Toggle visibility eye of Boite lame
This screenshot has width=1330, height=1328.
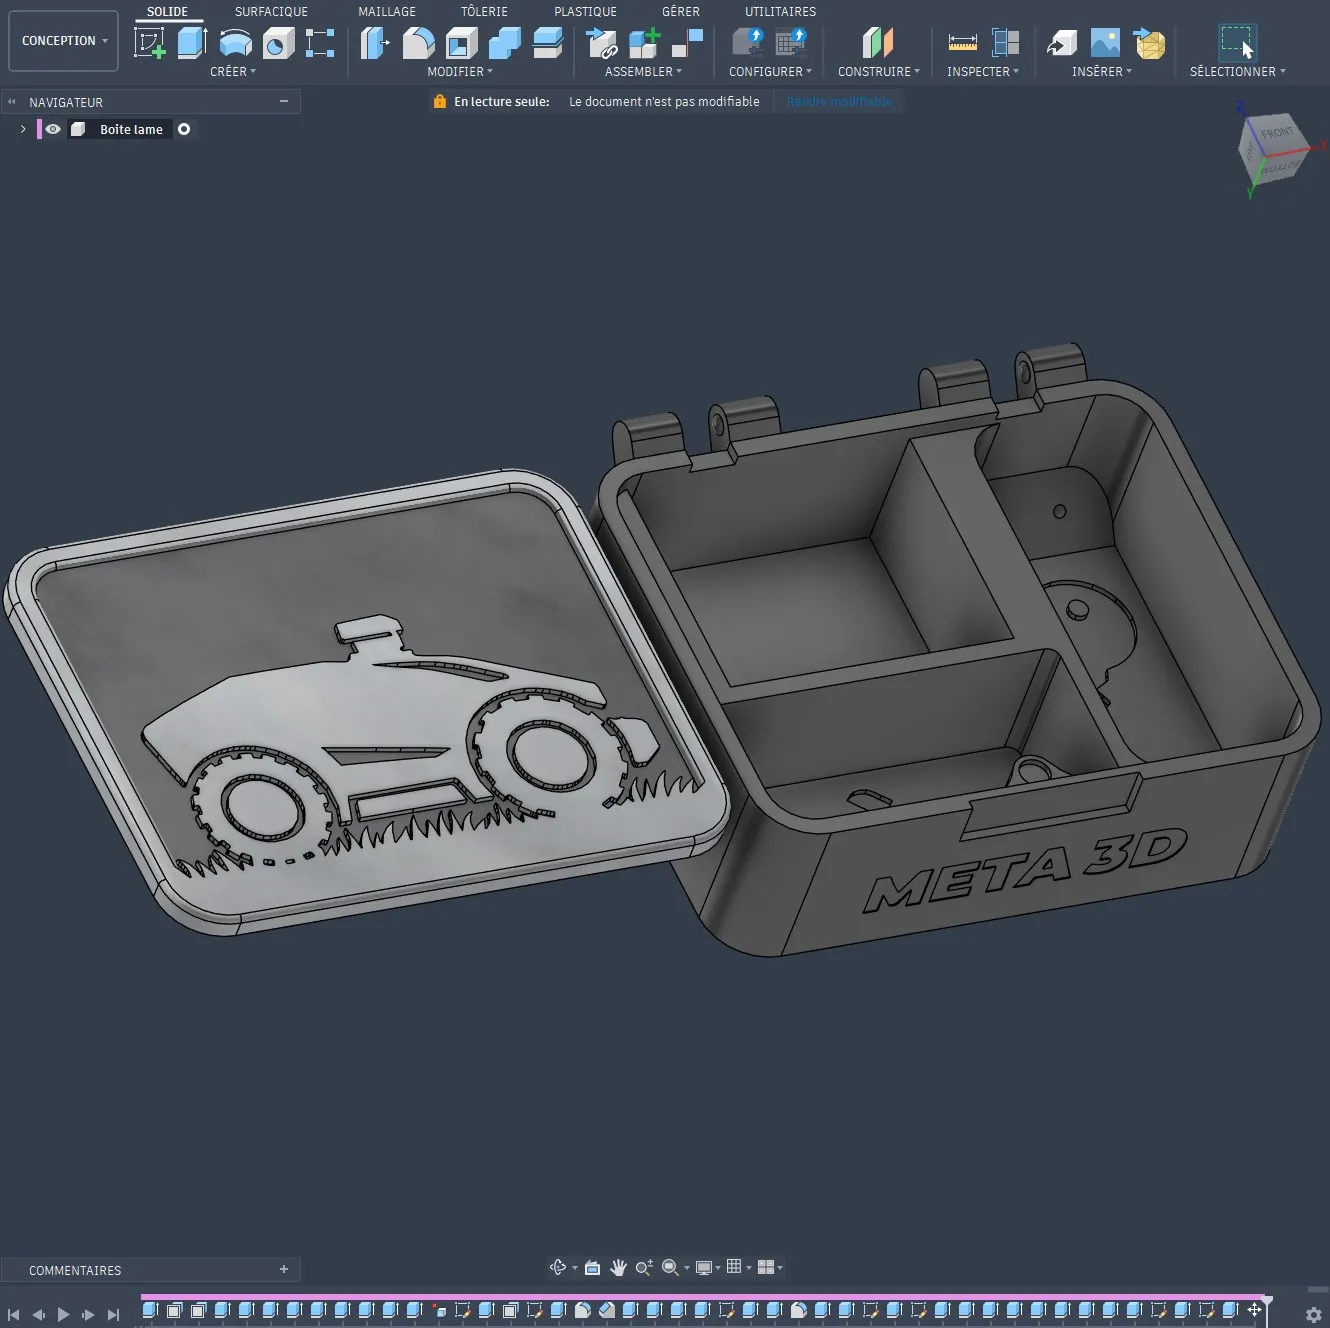pyautogui.click(x=53, y=129)
